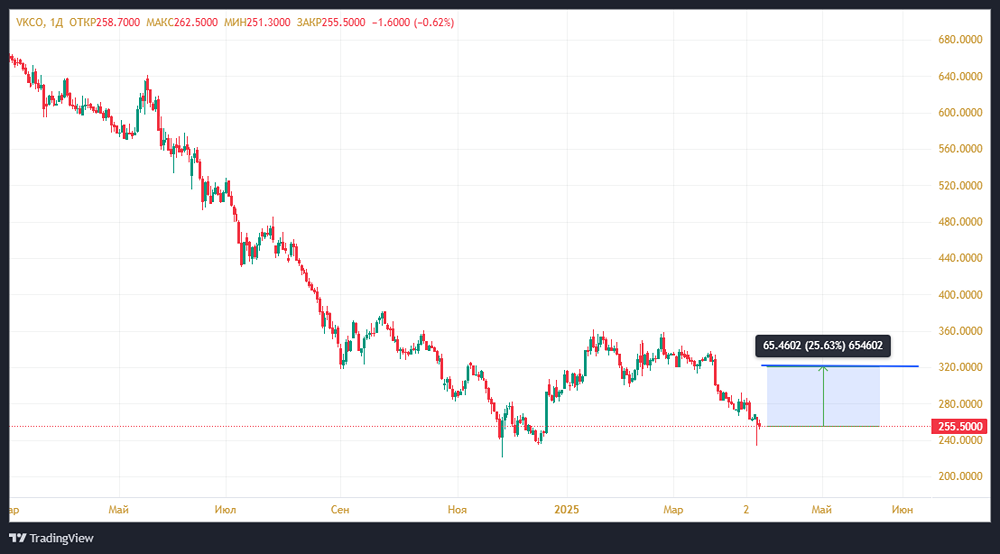Click the 65.4602 (25.63%) measurement tooltip
This screenshot has height=554, width=1000.
(824, 346)
